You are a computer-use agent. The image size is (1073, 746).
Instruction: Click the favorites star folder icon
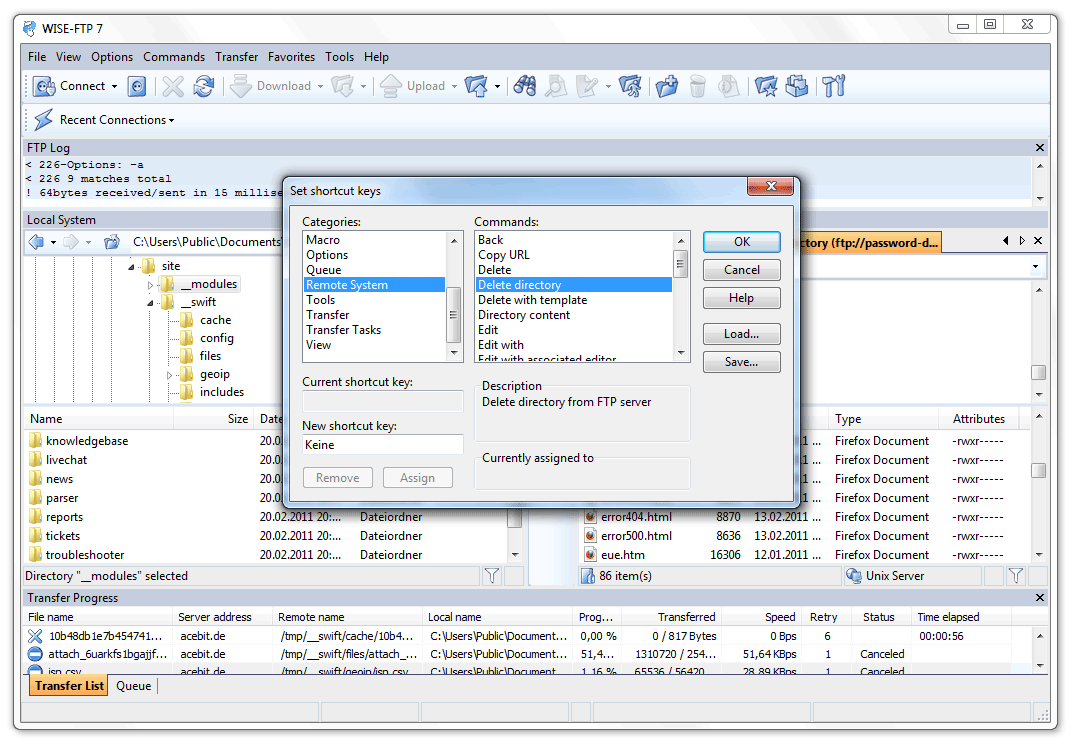(766, 87)
